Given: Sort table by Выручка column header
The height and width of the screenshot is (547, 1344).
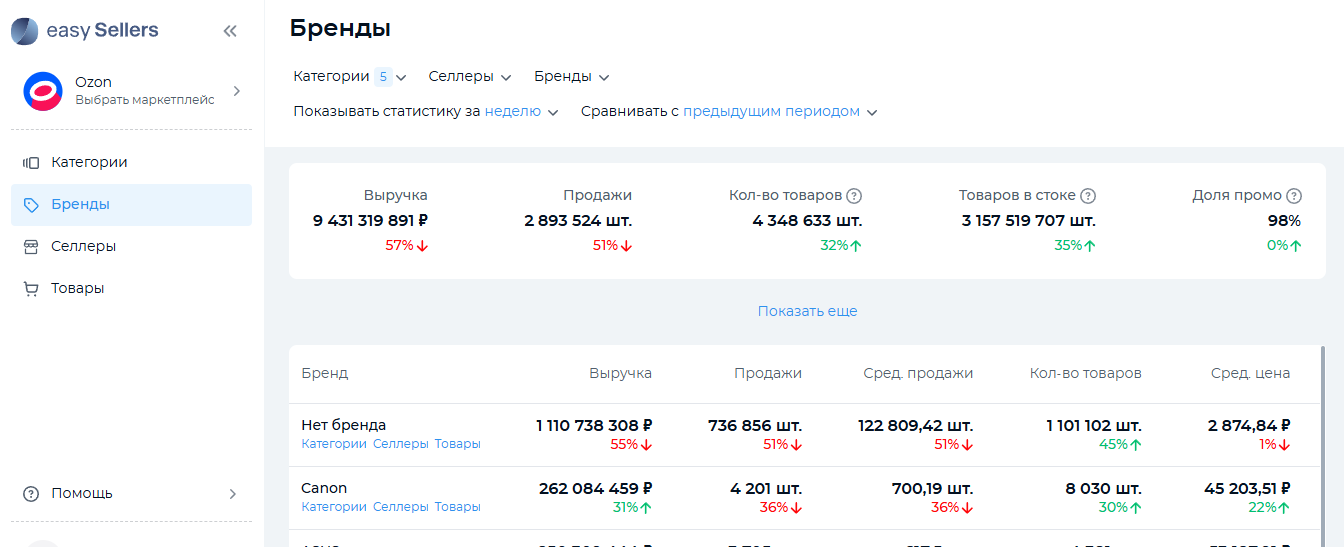Looking at the screenshot, I should tap(620, 373).
